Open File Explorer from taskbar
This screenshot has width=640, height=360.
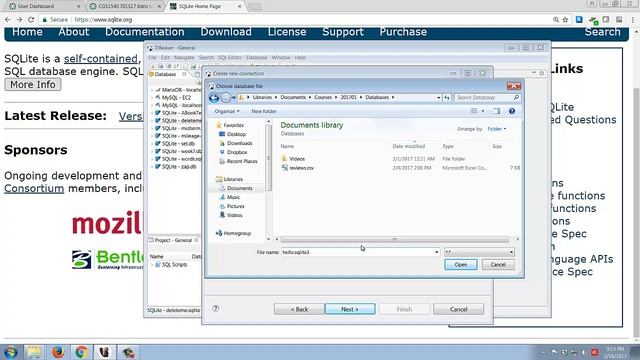[34, 352]
